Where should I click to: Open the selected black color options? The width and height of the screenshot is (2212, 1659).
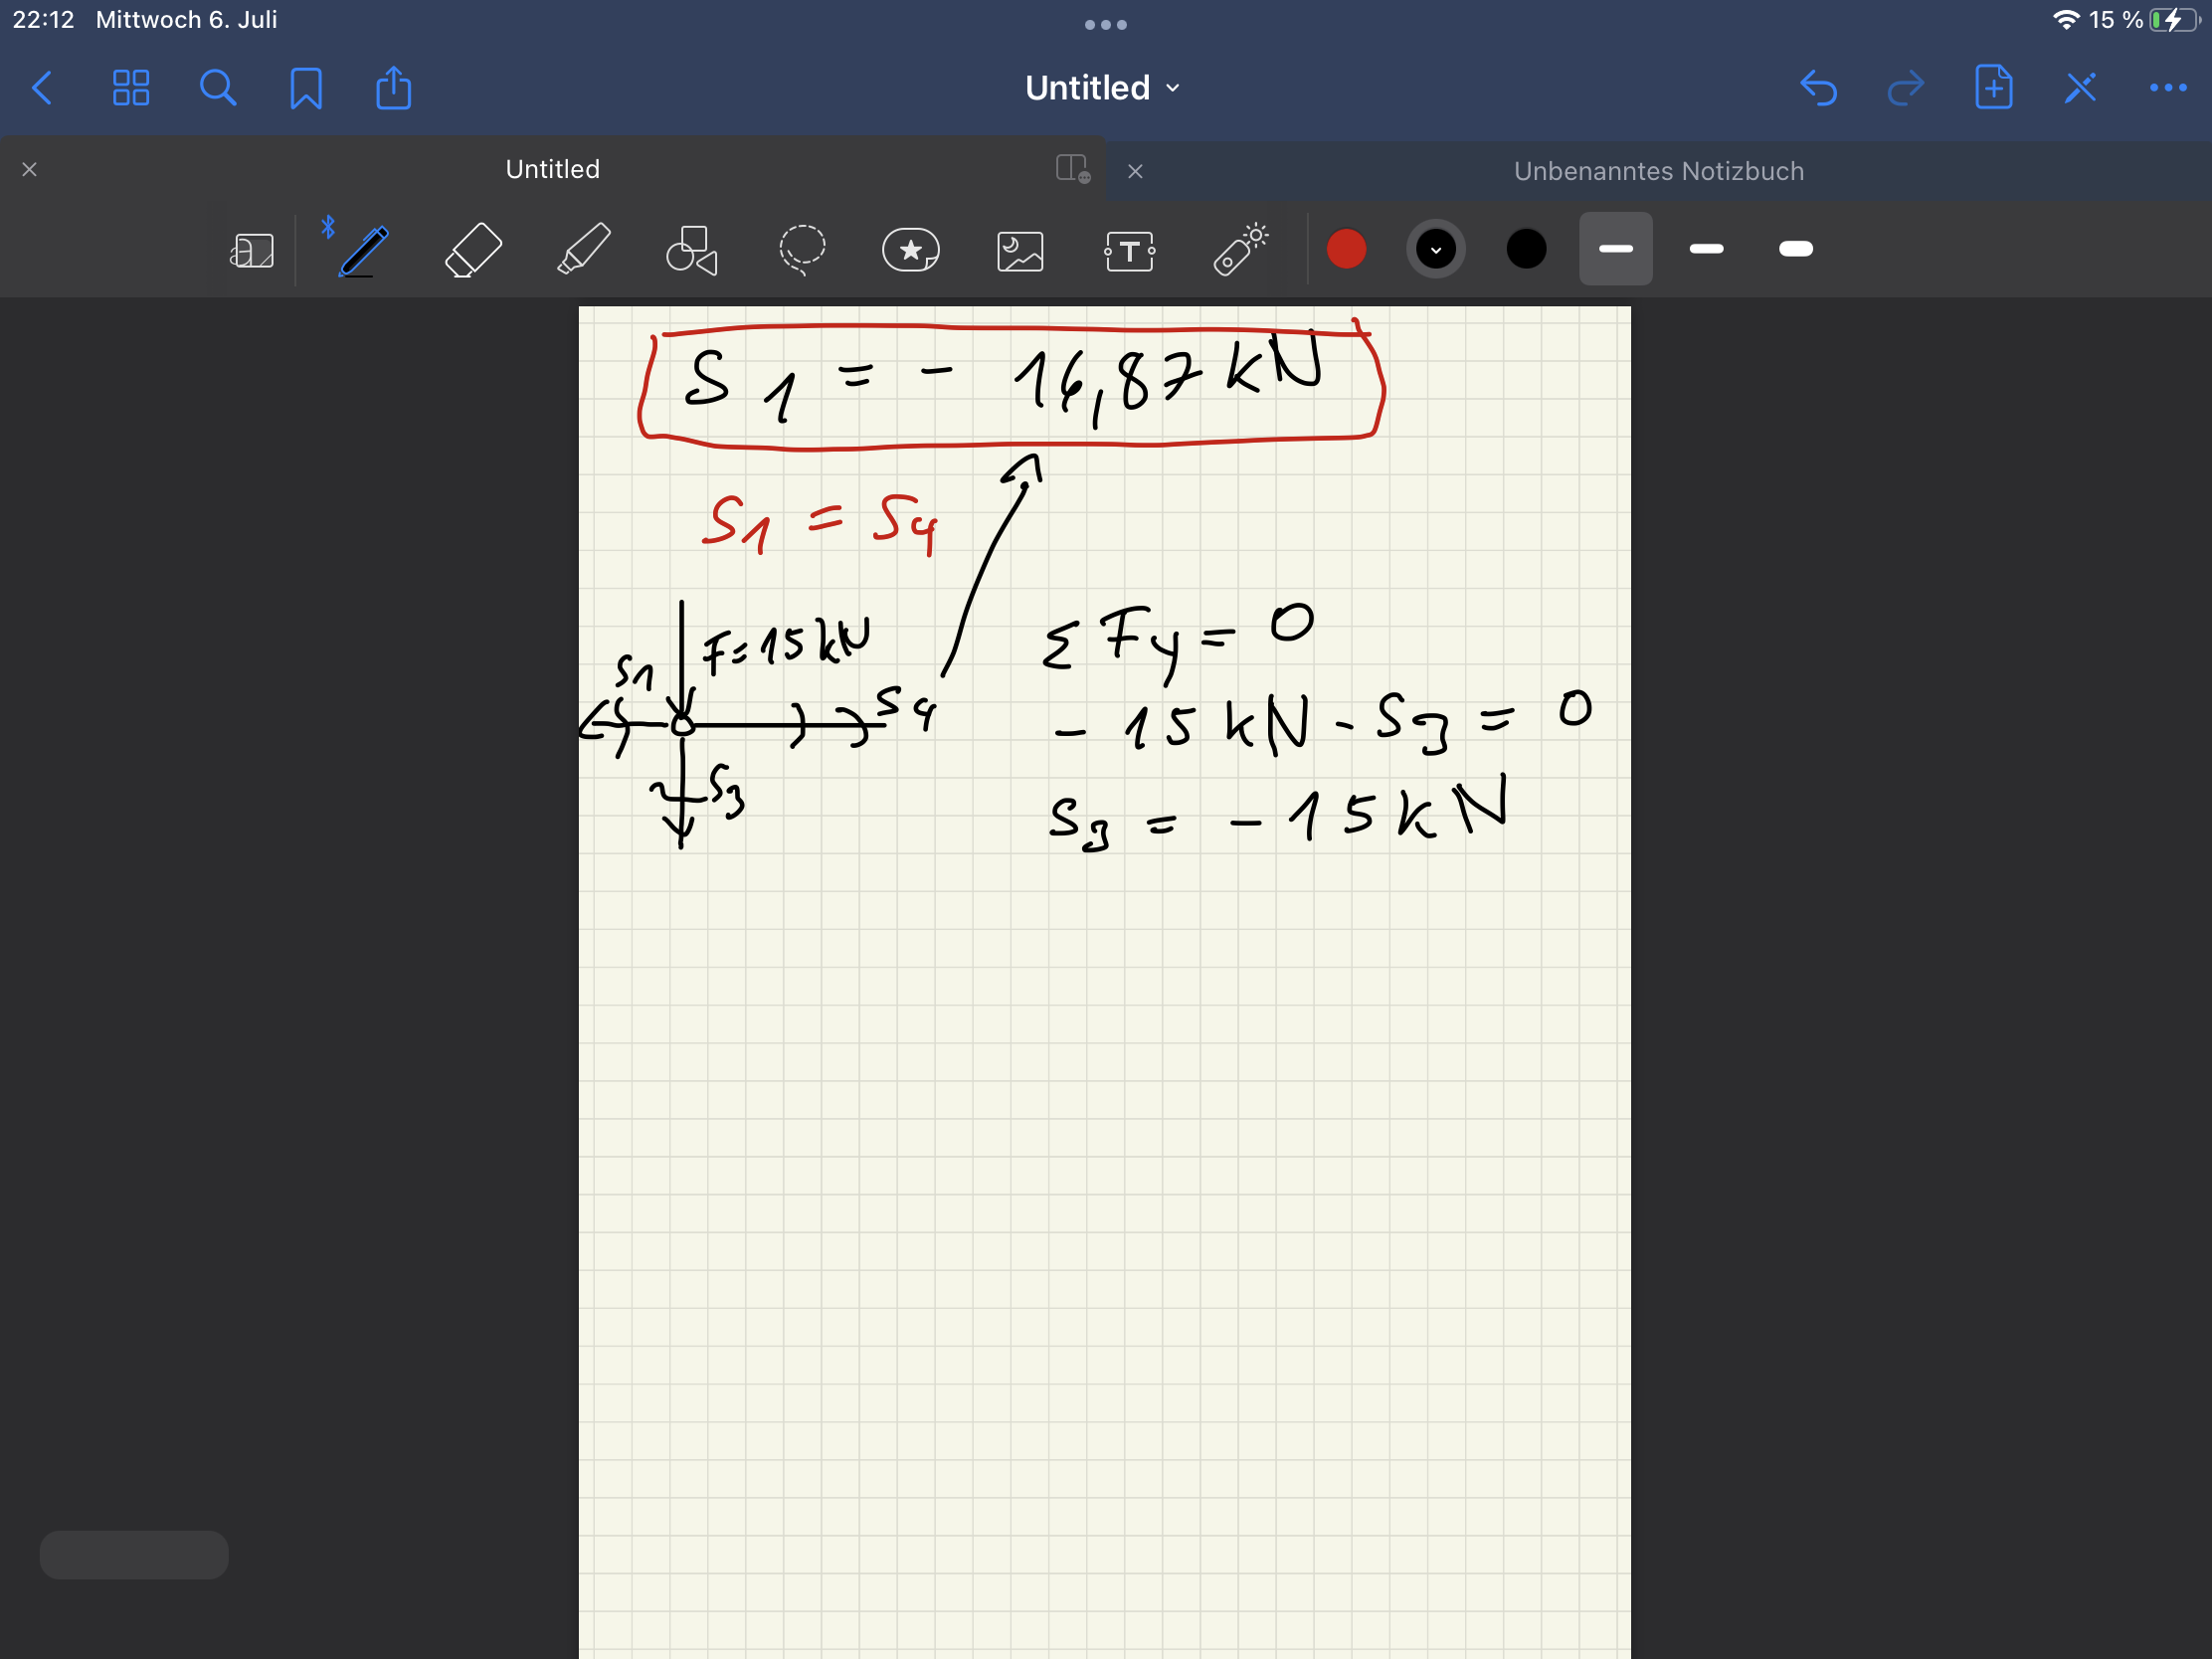pos(1436,249)
